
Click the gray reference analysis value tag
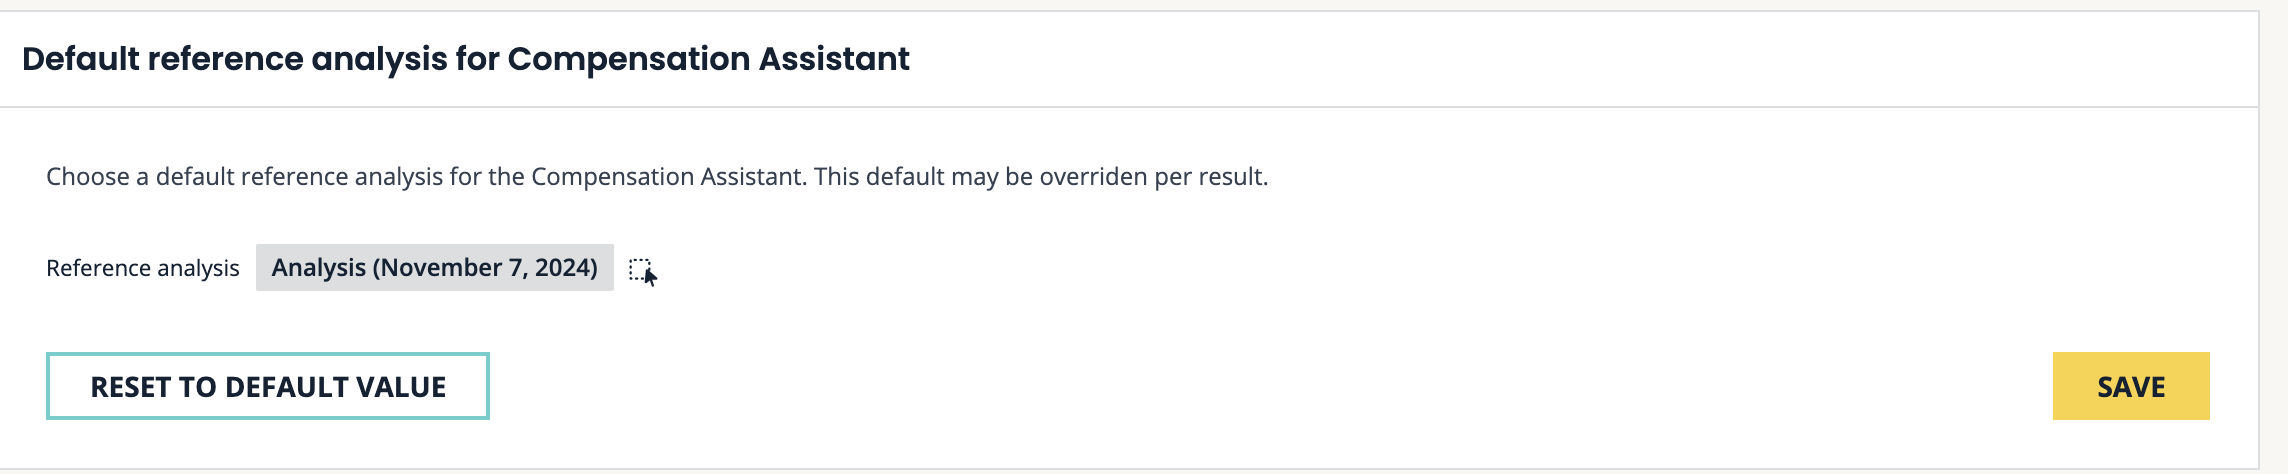point(434,268)
